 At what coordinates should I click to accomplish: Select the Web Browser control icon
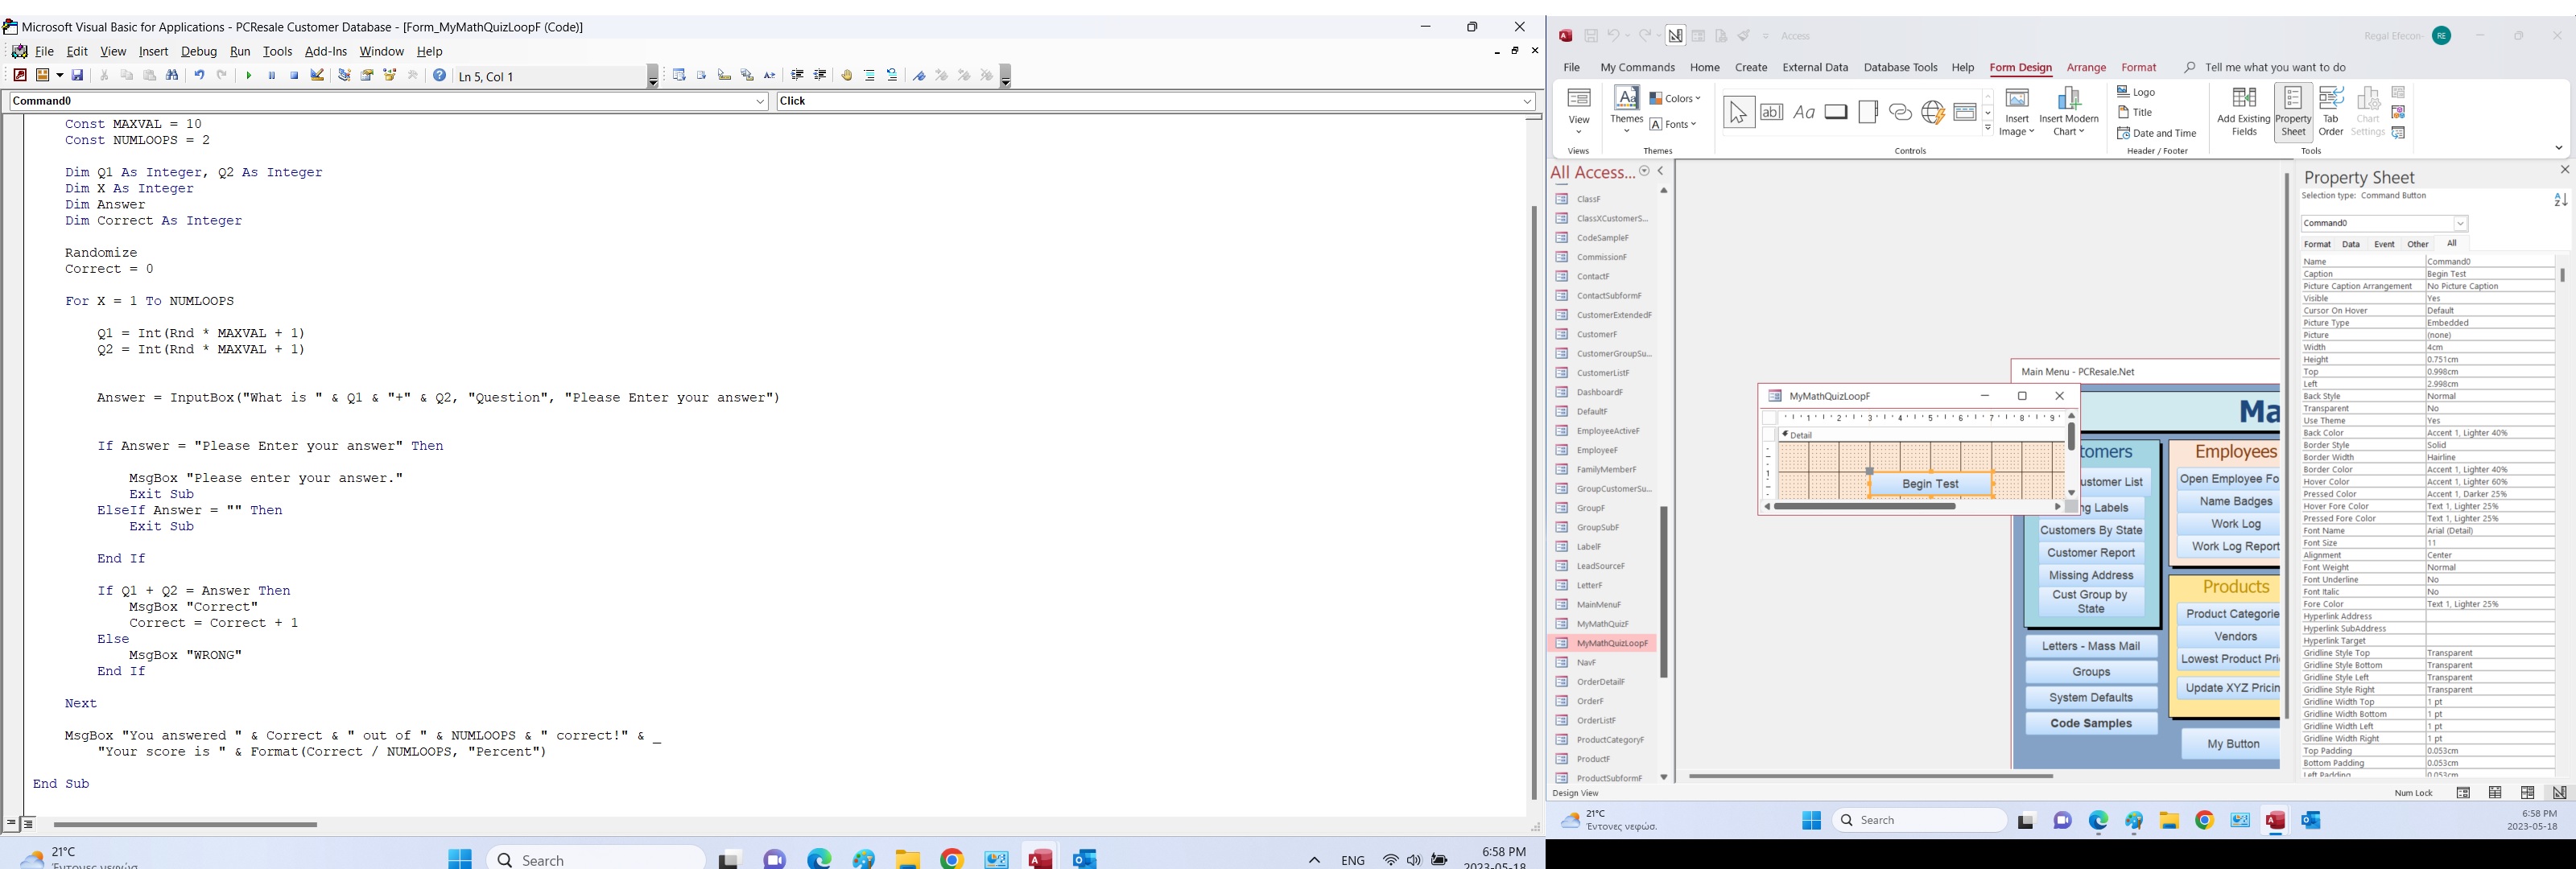tap(1933, 112)
